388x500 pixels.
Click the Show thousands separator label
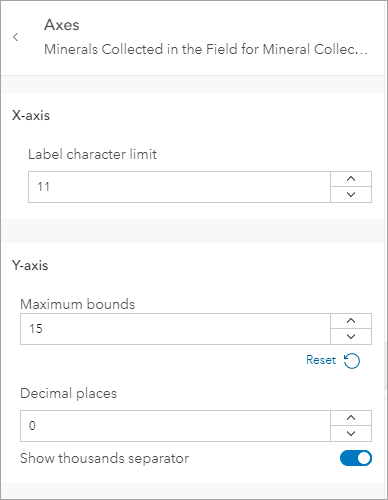coord(104,458)
